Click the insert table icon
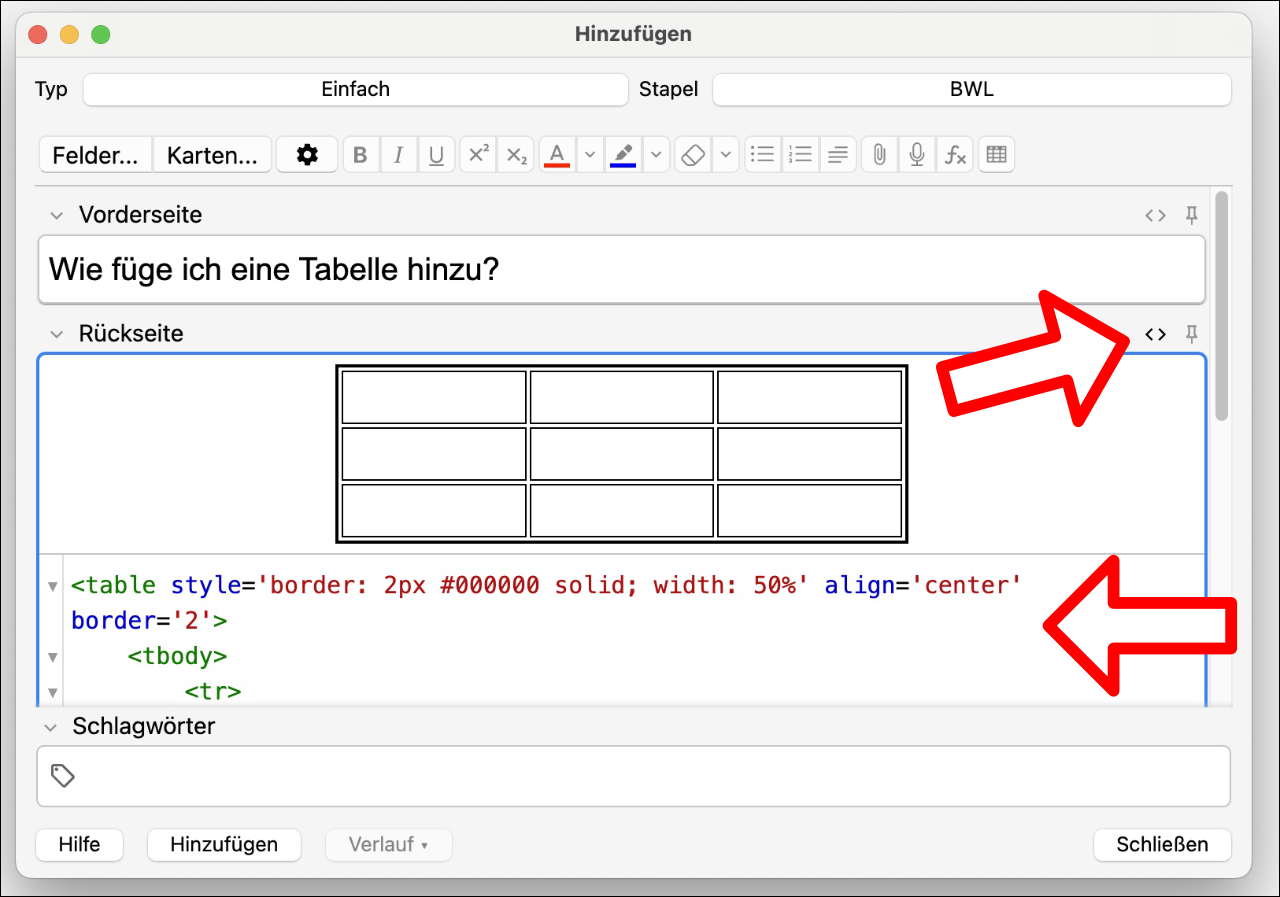 pyautogui.click(x=996, y=155)
